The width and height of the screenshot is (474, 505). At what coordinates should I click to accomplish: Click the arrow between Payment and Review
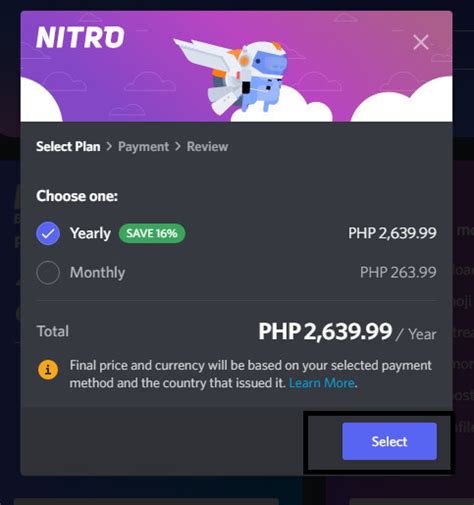pos(178,146)
